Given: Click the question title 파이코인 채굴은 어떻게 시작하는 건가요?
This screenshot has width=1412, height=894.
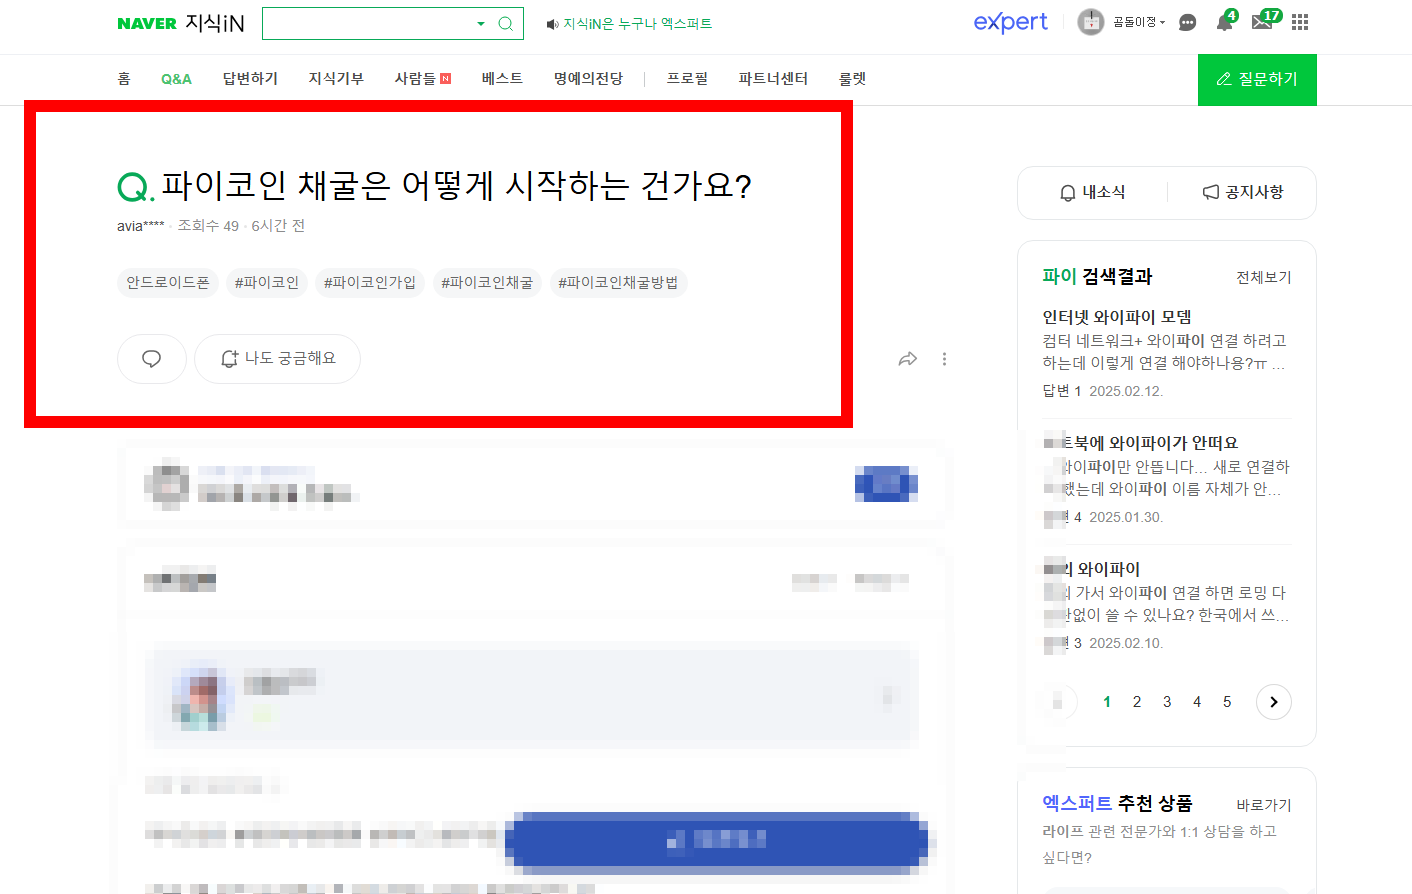Looking at the screenshot, I should point(456,185).
